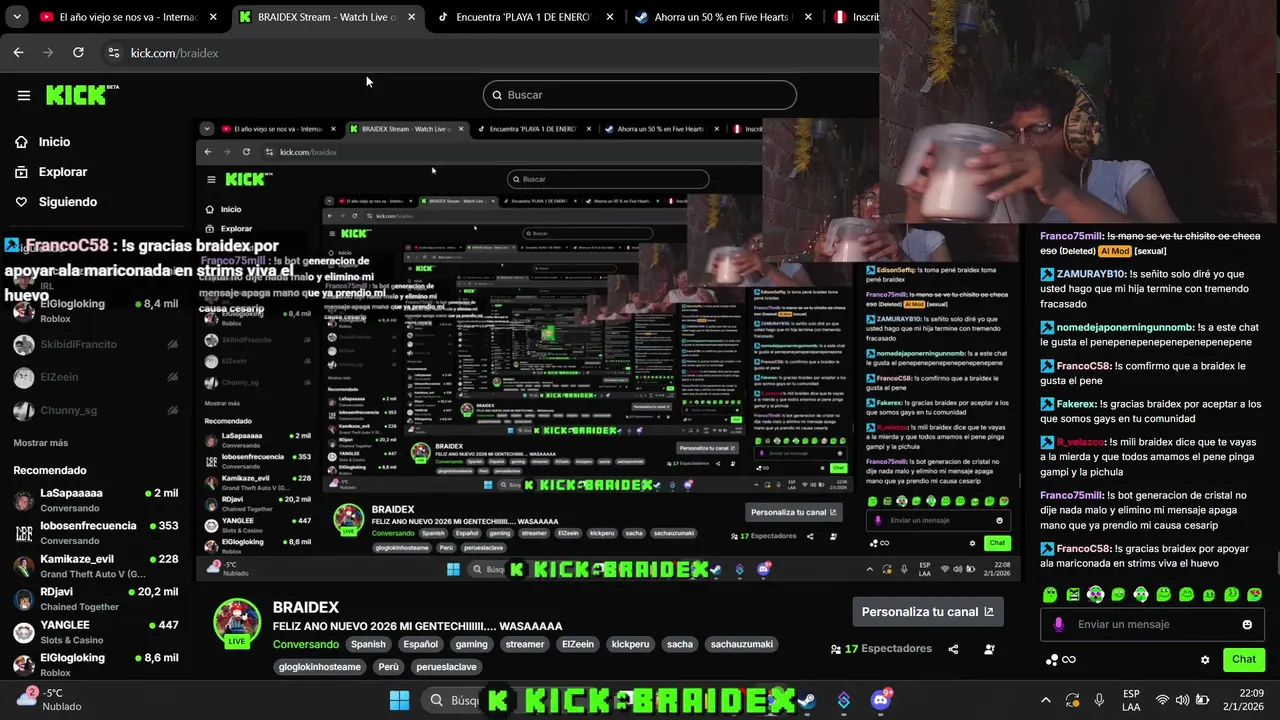Close the BRAIDEX Stream browser tab
This screenshot has height=720, width=1280.
[x=411, y=17]
